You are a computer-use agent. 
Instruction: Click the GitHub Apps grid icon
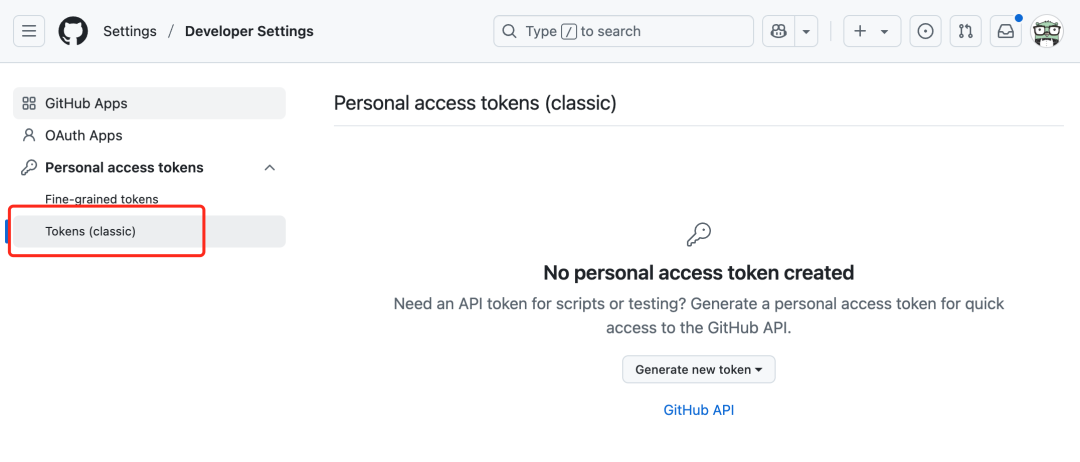(29, 103)
